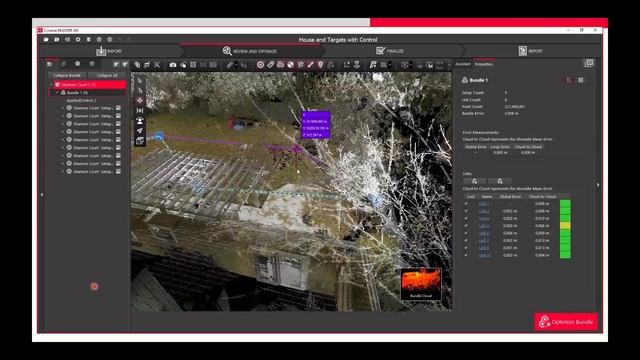640x360 pixels.
Task: Click the pop-out window icon above properties
Action: (589, 63)
